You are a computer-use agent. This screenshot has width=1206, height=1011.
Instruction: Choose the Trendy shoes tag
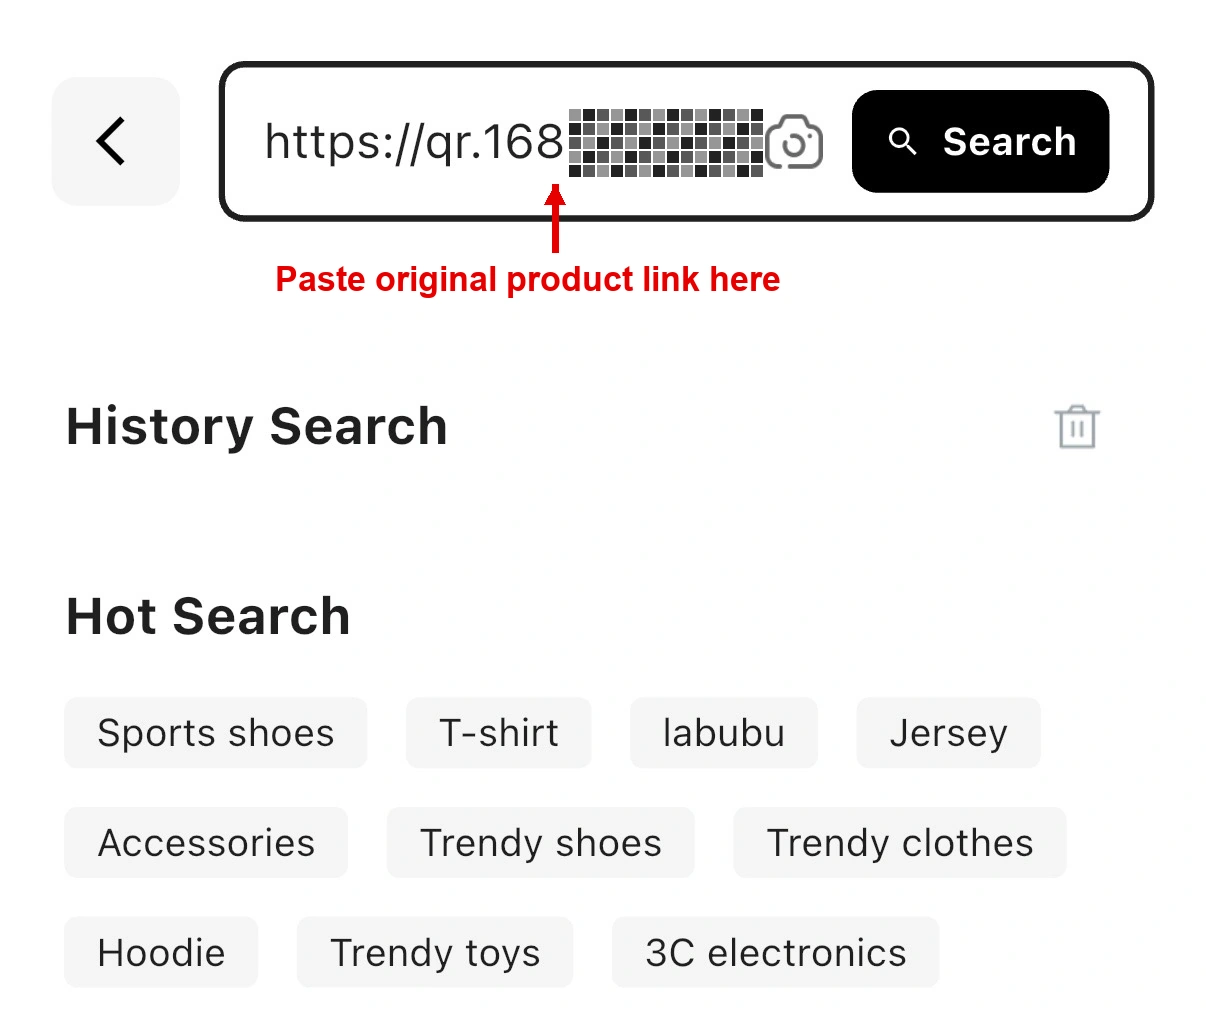point(541,843)
